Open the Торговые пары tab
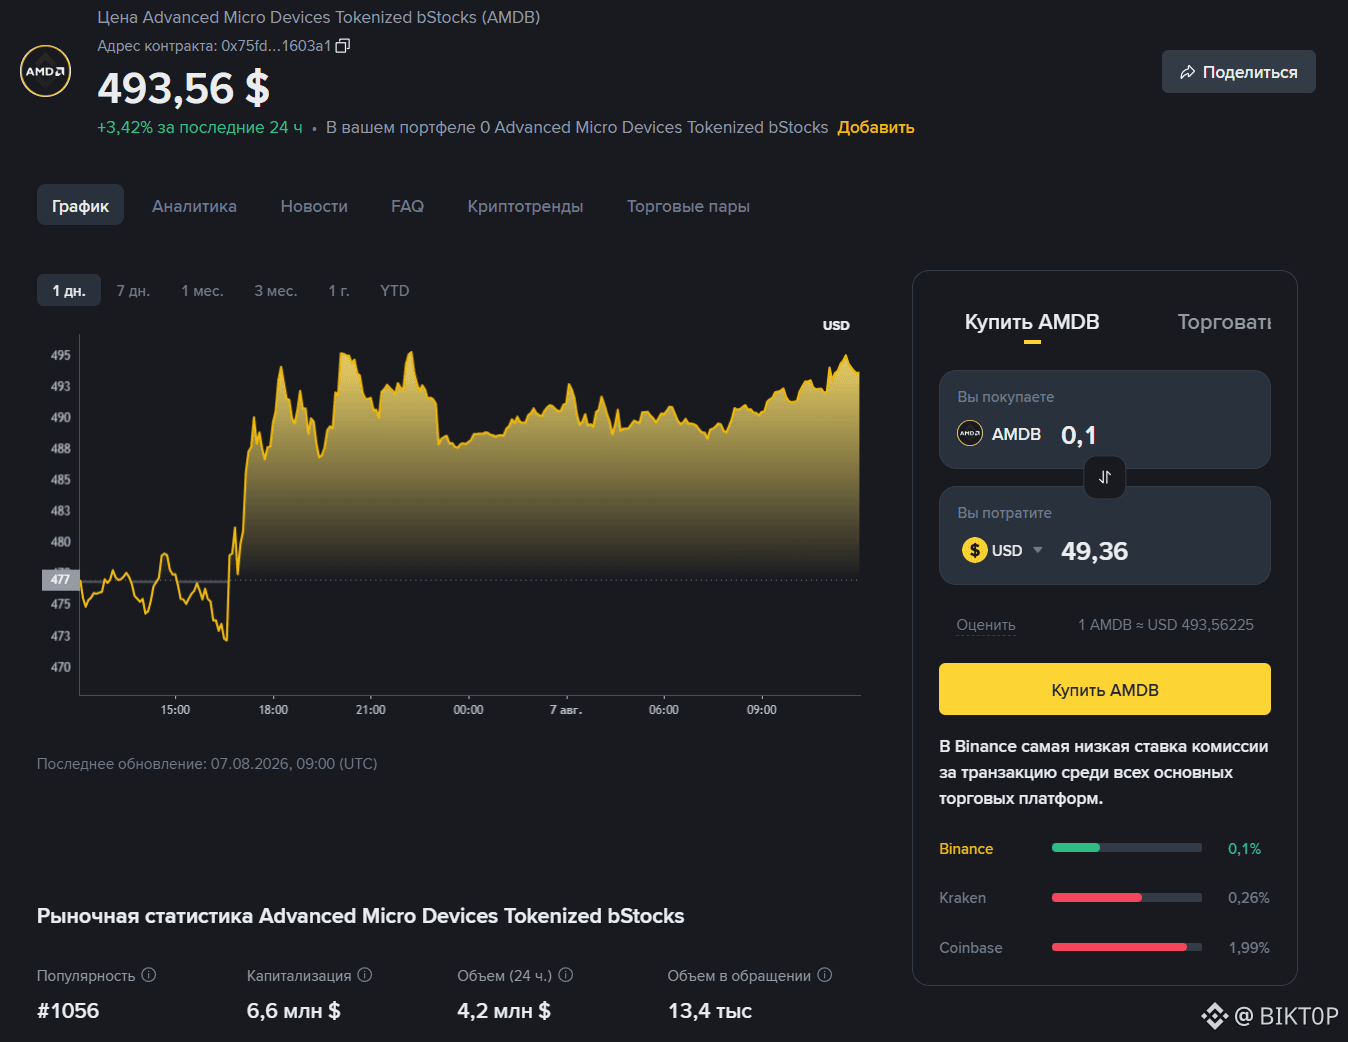The width and height of the screenshot is (1348, 1042). click(688, 206)
